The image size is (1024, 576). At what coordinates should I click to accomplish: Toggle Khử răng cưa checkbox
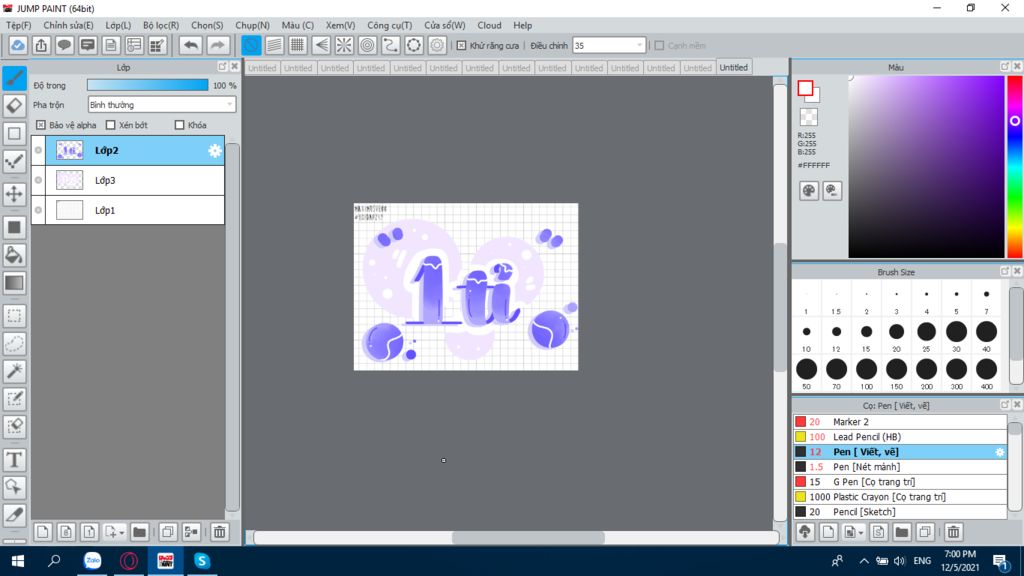pos(461,46)
